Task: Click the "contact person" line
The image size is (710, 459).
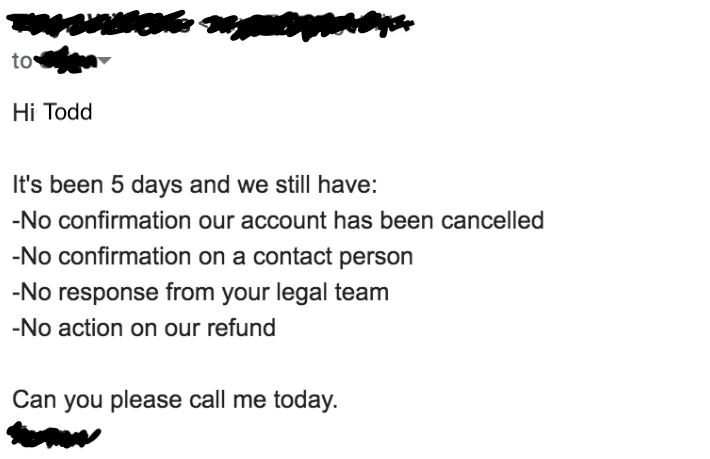Action: 212,256
